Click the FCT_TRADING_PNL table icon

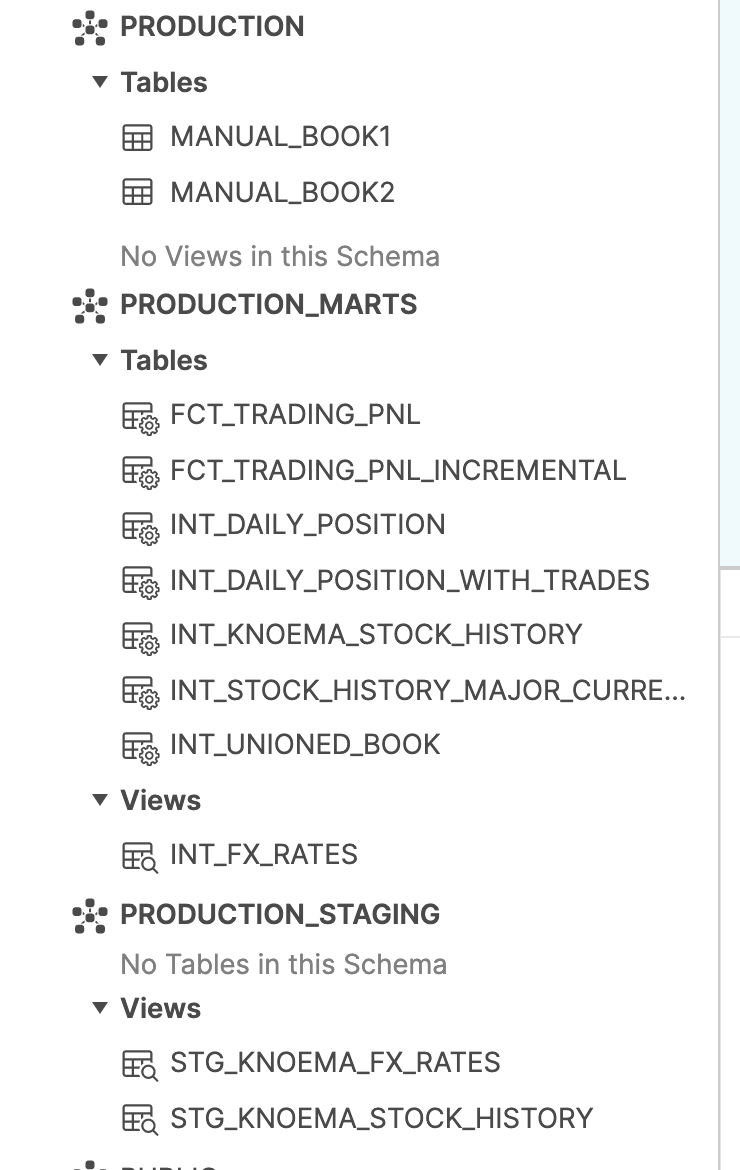click(x=139, y=417)
